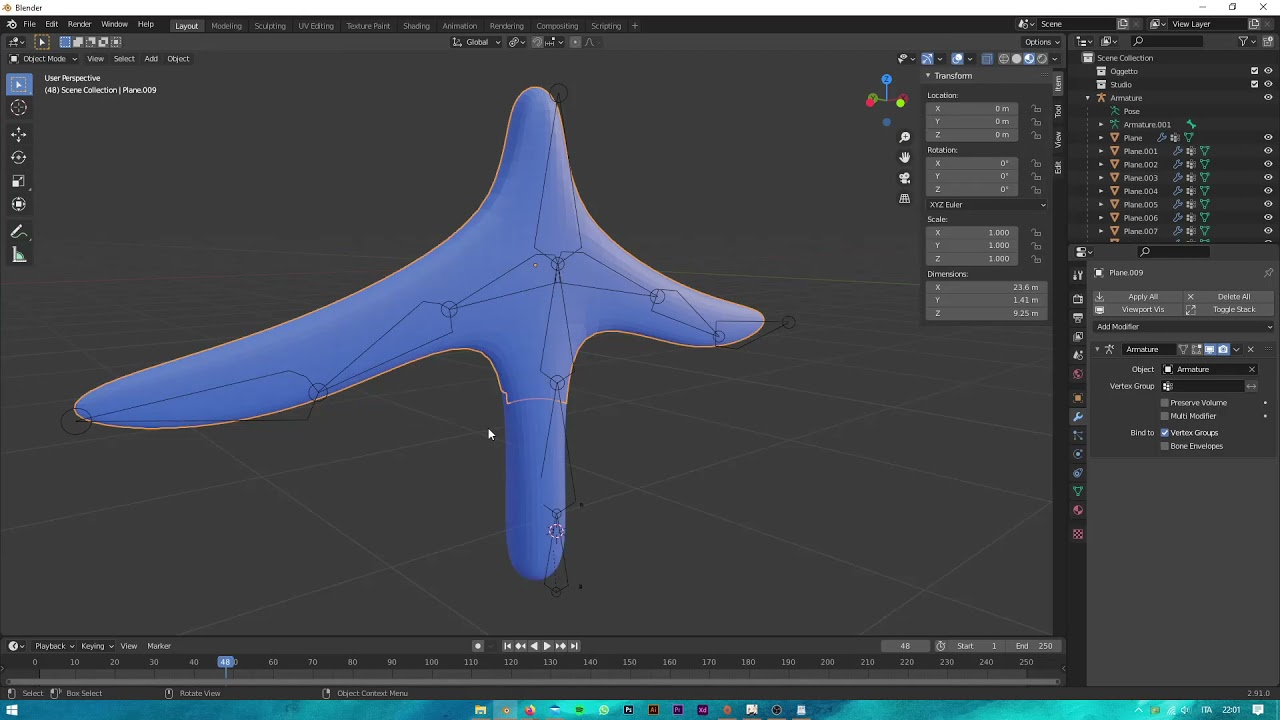Click the Viewport Vis button
Image resolution: width=1280 pixels, height=720 pixels.
point(1138,310)
